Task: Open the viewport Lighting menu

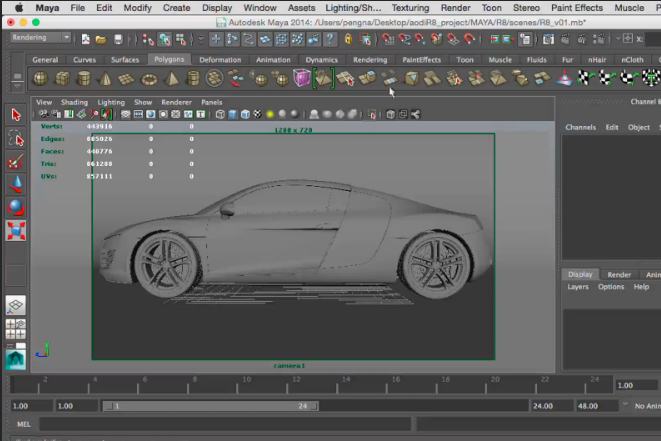Action: tap(111, 102)
